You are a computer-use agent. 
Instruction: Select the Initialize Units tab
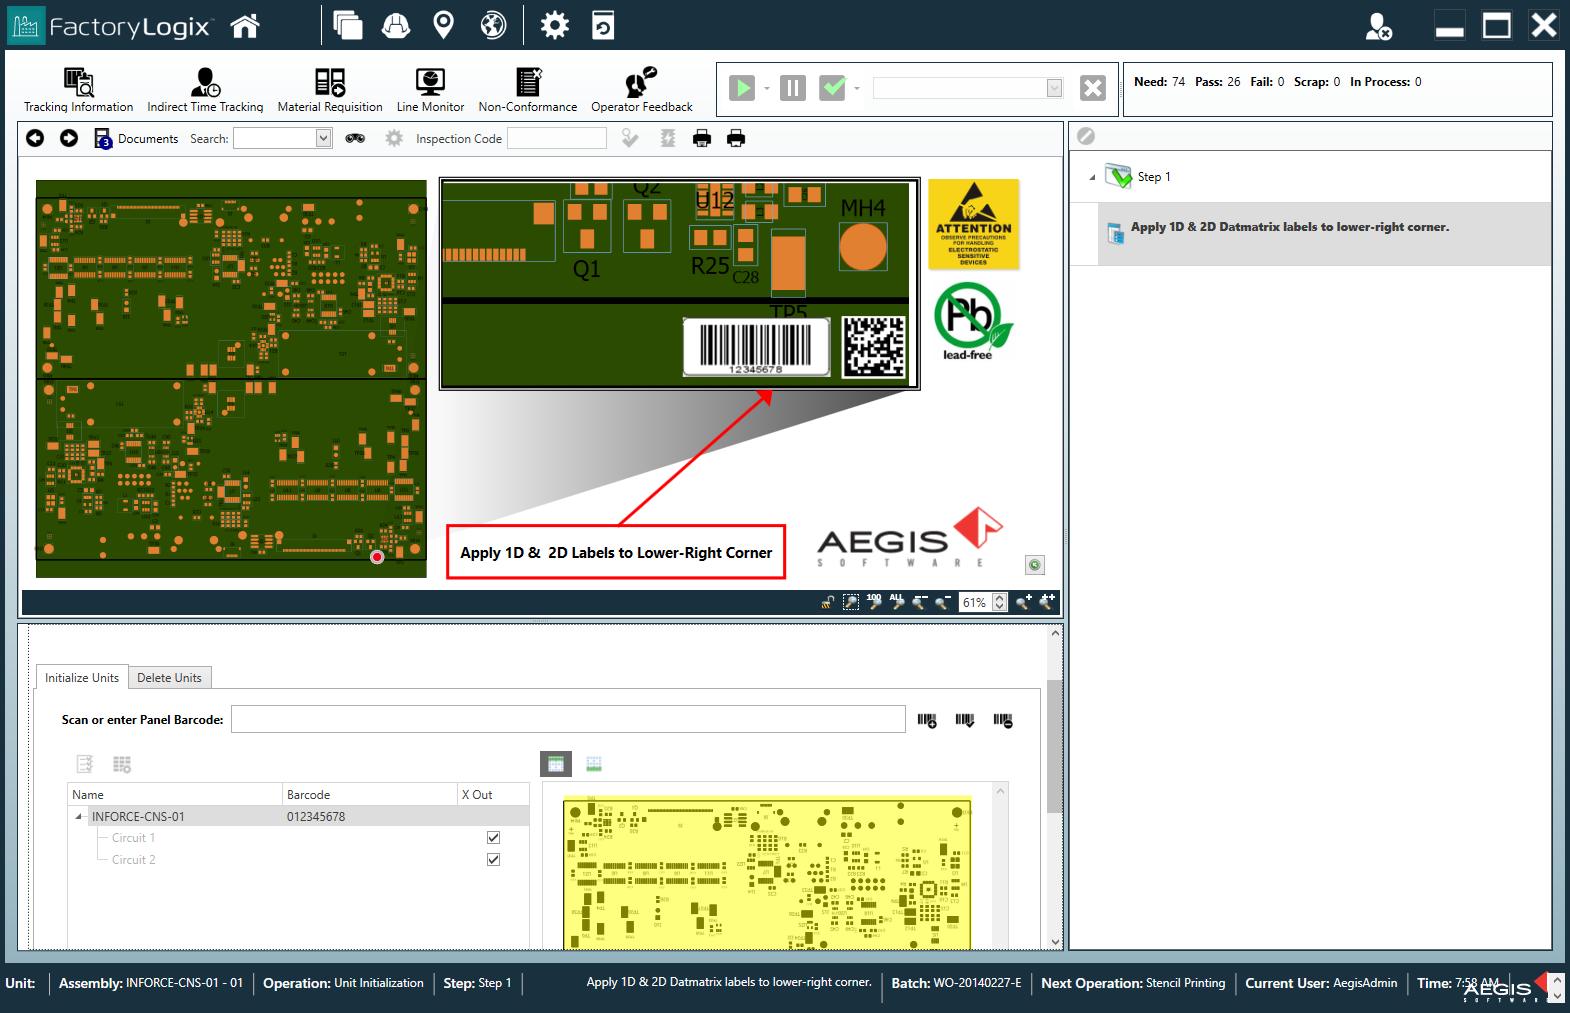(82, 678)
